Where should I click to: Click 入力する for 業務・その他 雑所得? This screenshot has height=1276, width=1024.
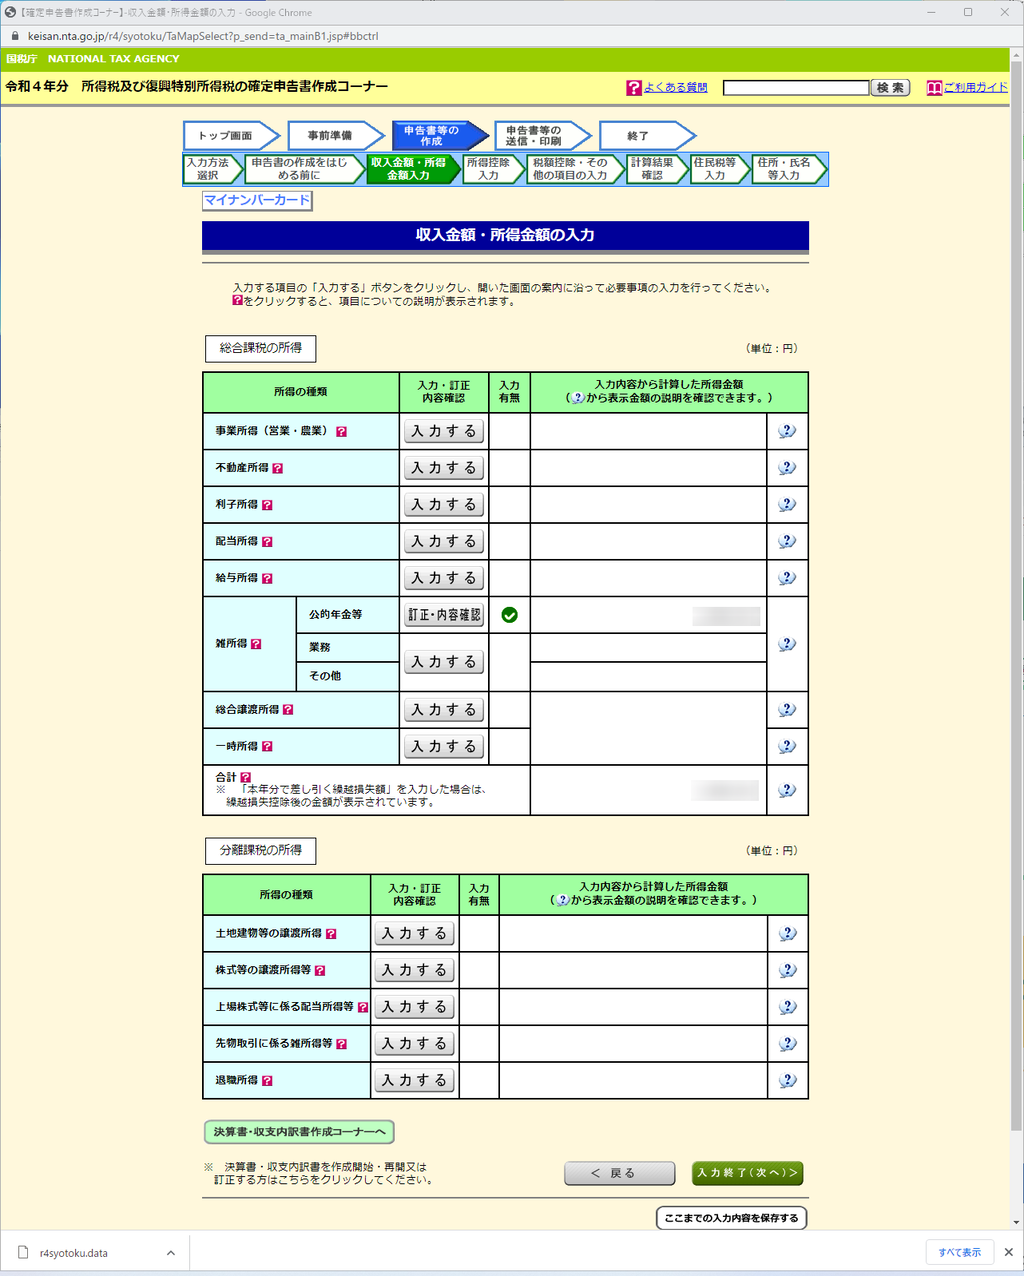pyautogui.click(x=444, y=662)
